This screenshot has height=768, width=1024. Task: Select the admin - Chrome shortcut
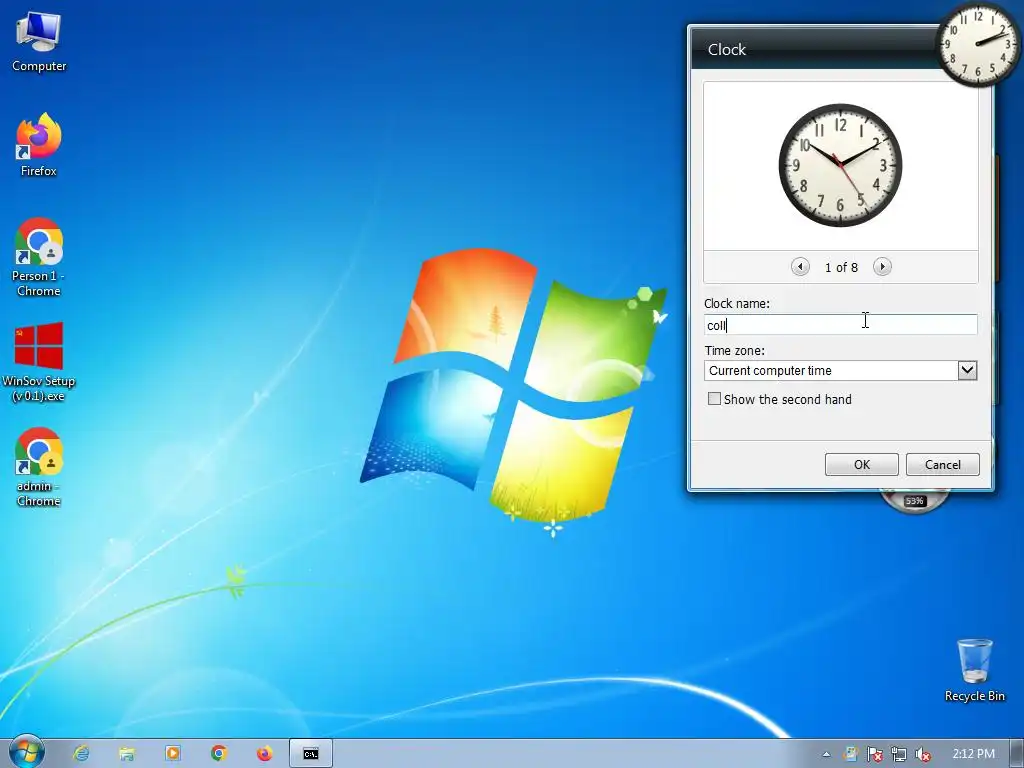(x=39, y=468)
